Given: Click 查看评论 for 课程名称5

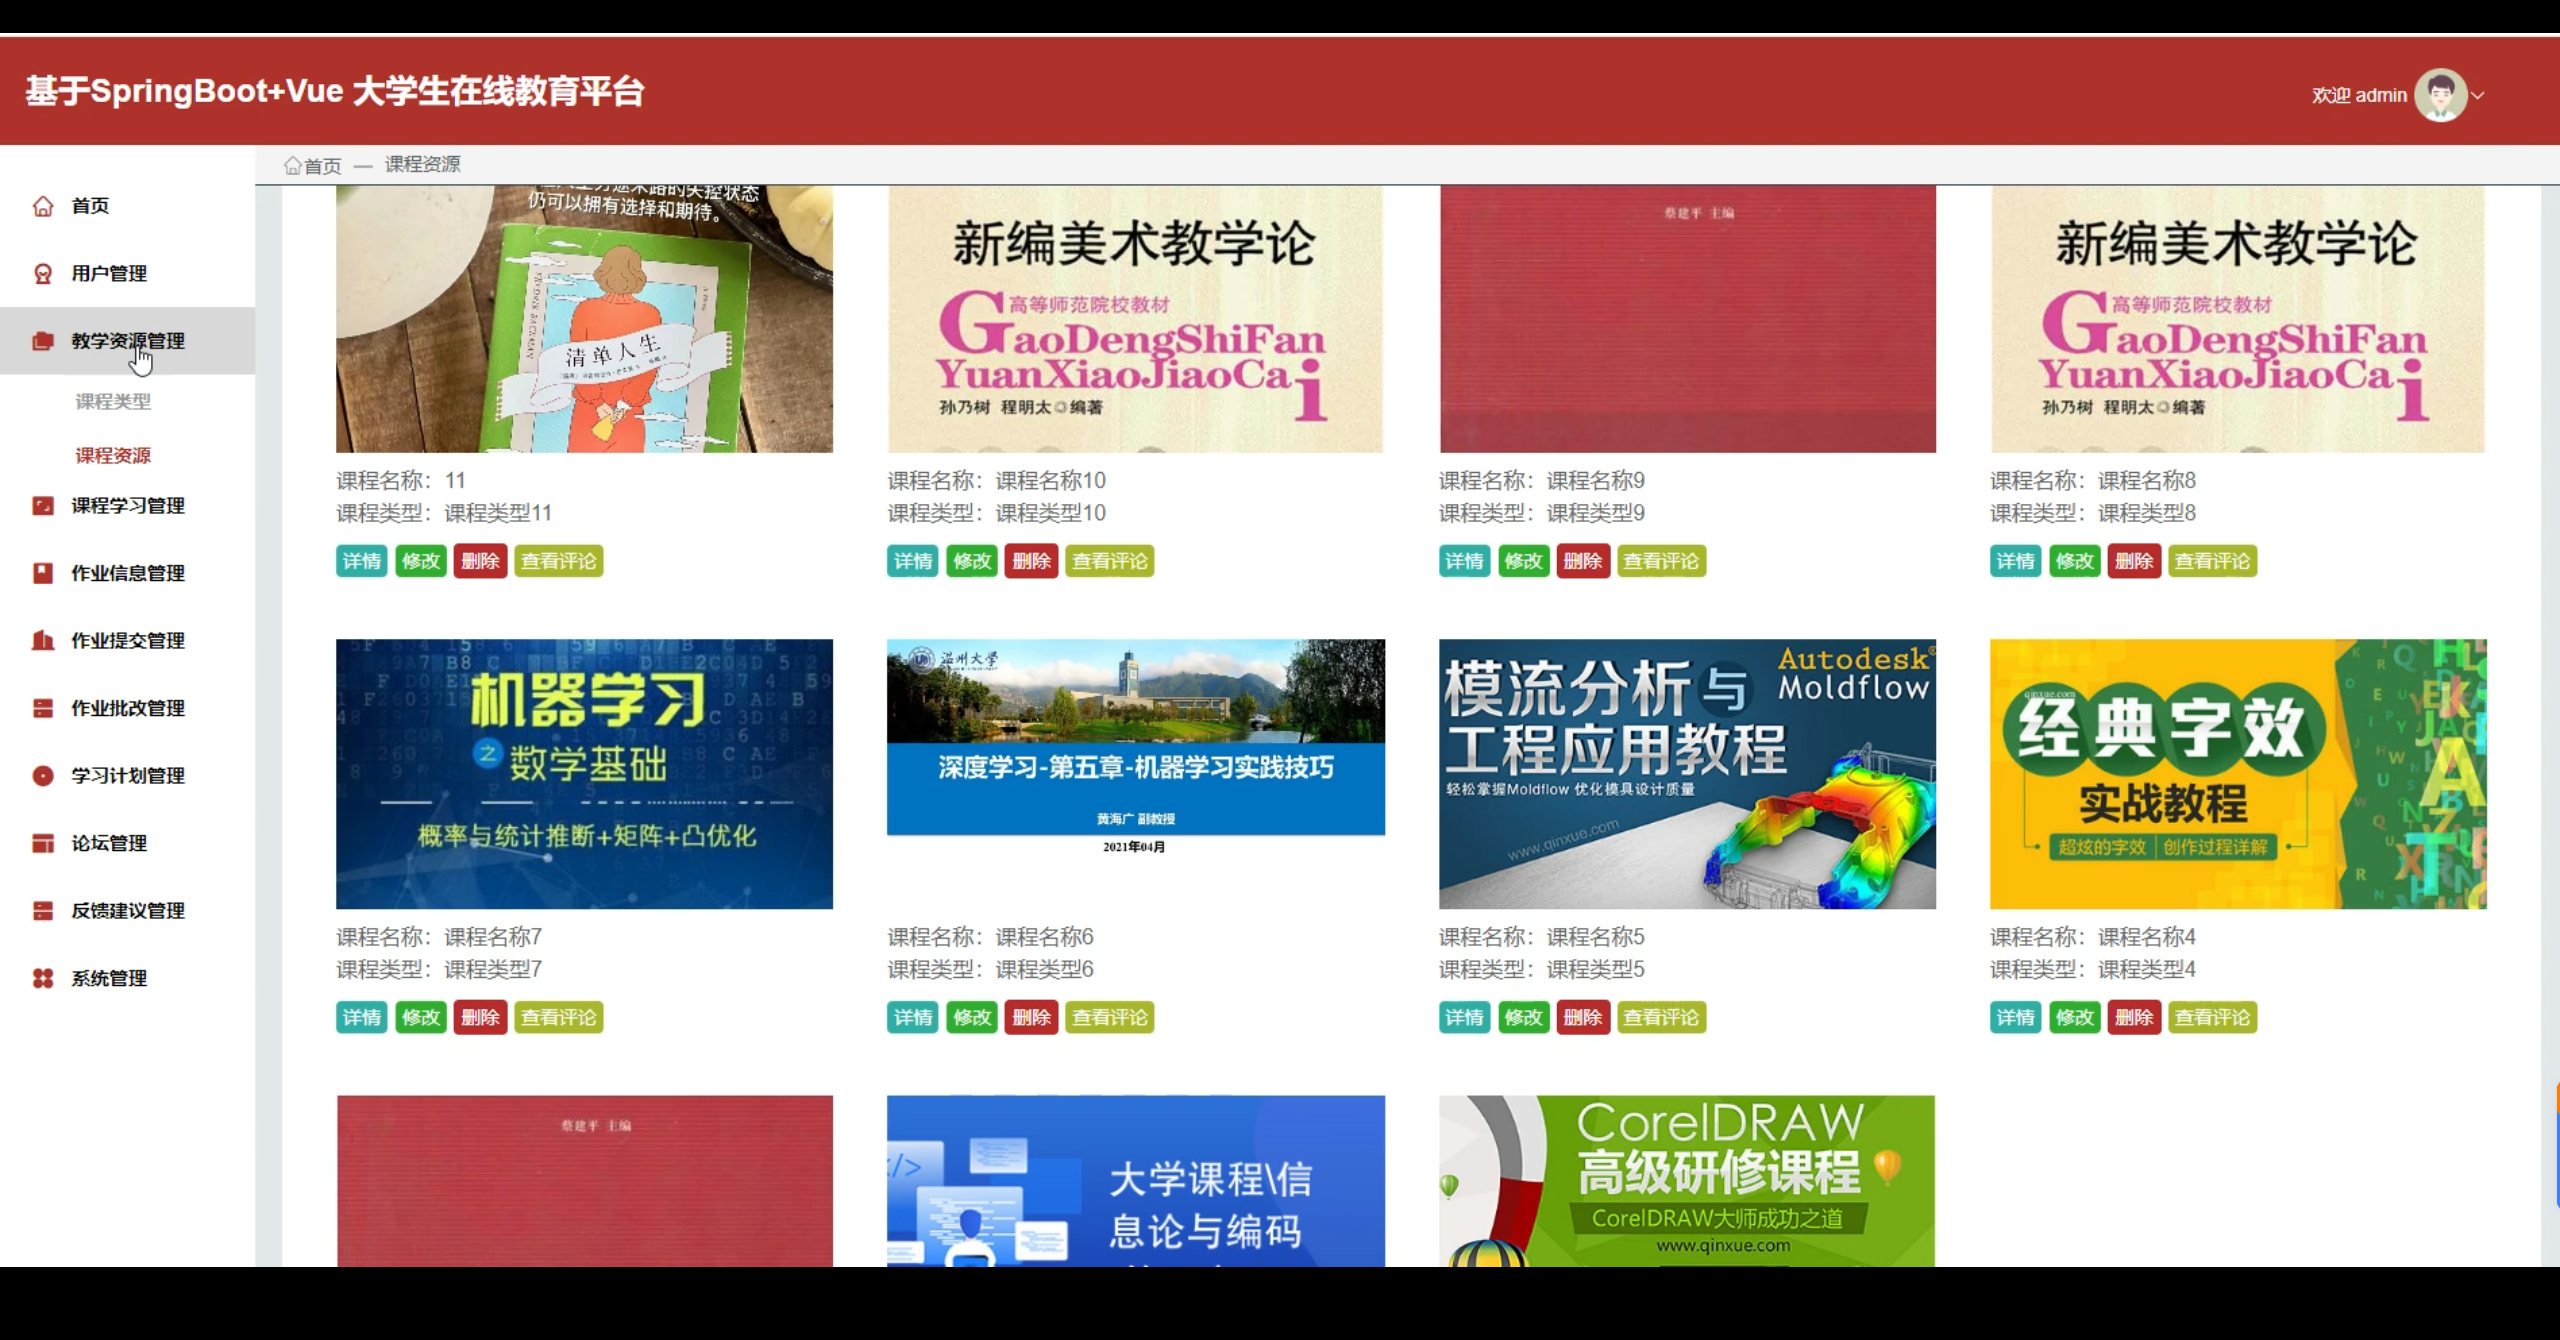Looking at the screenshot, I should point(1661,1017).
